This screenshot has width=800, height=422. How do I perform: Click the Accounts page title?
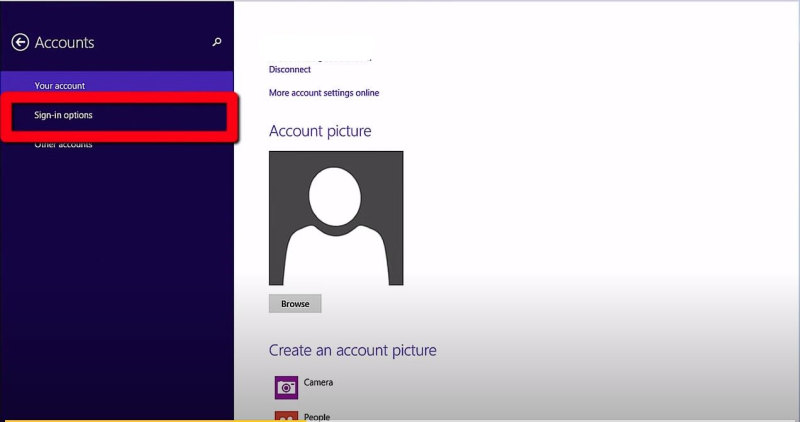tap(64, 43)
